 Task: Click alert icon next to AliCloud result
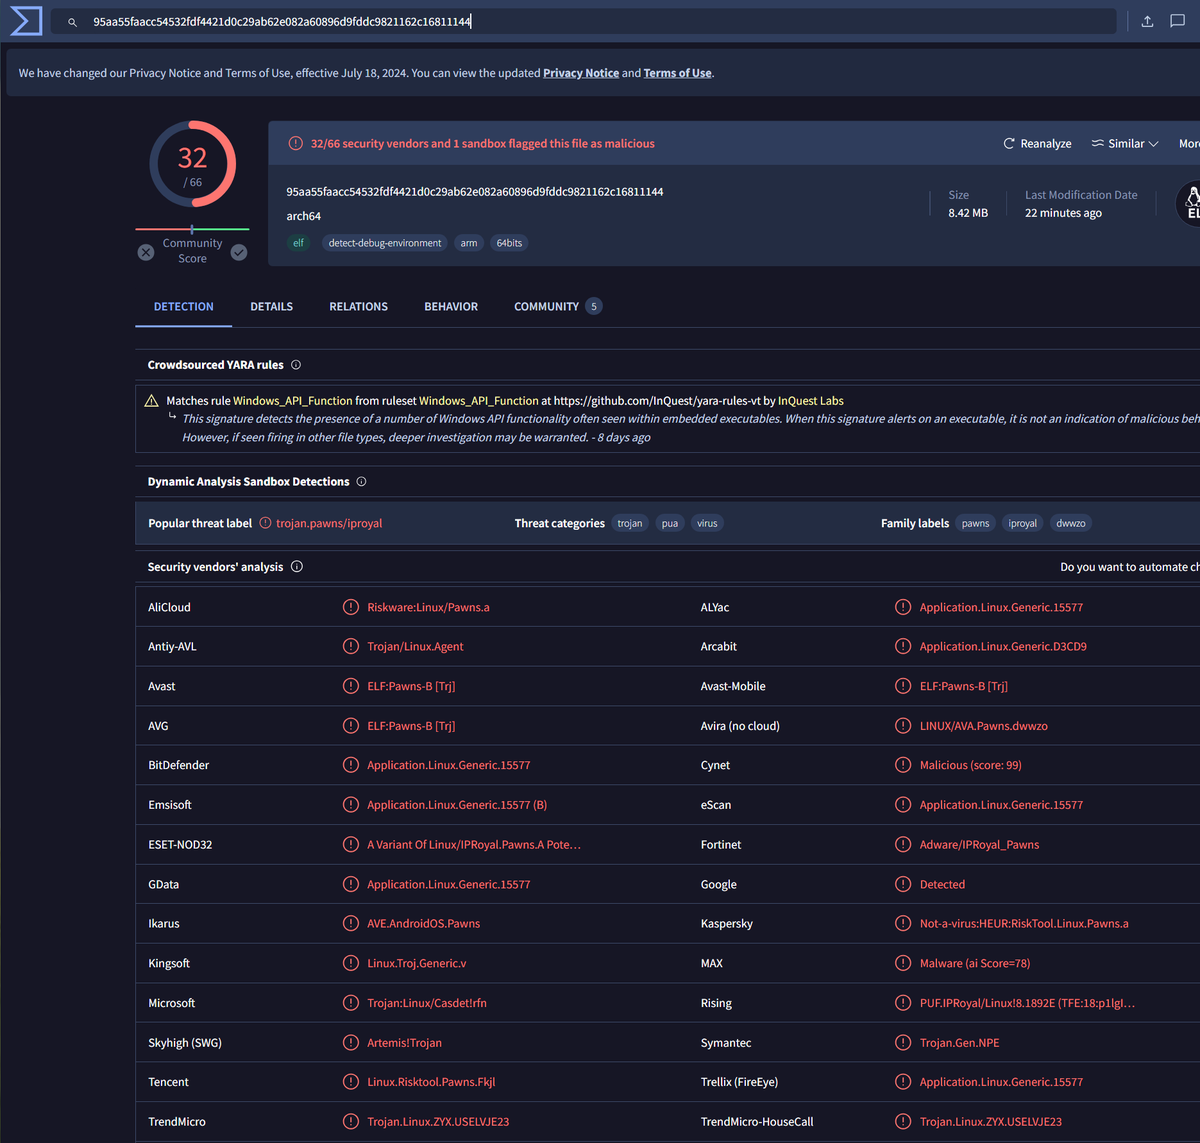[x=351, y=607]
